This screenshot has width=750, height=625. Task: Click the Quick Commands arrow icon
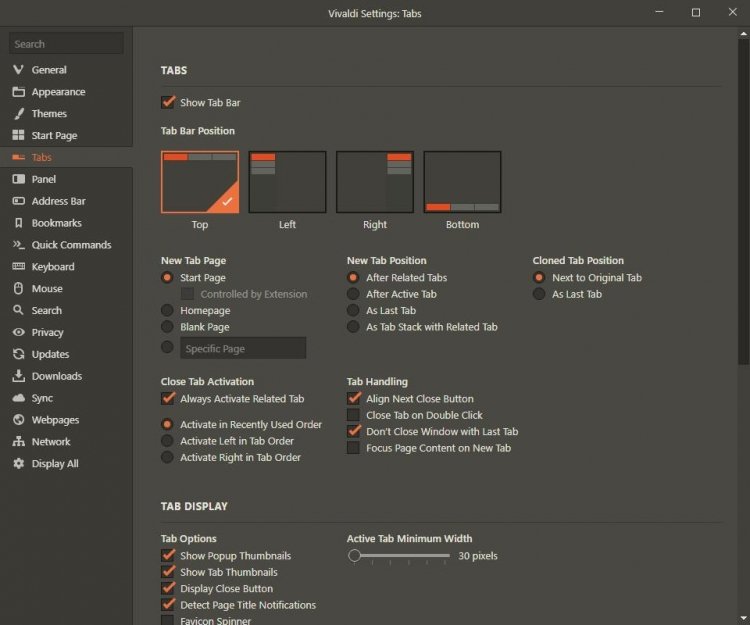[18, 244]
